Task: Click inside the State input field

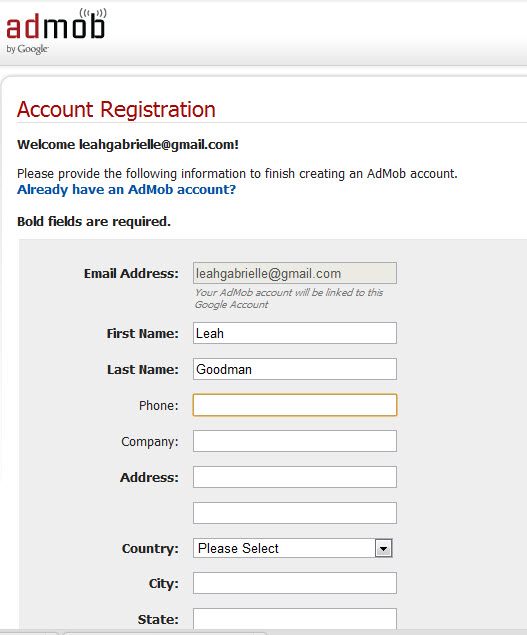Action: tap(294, 619)
